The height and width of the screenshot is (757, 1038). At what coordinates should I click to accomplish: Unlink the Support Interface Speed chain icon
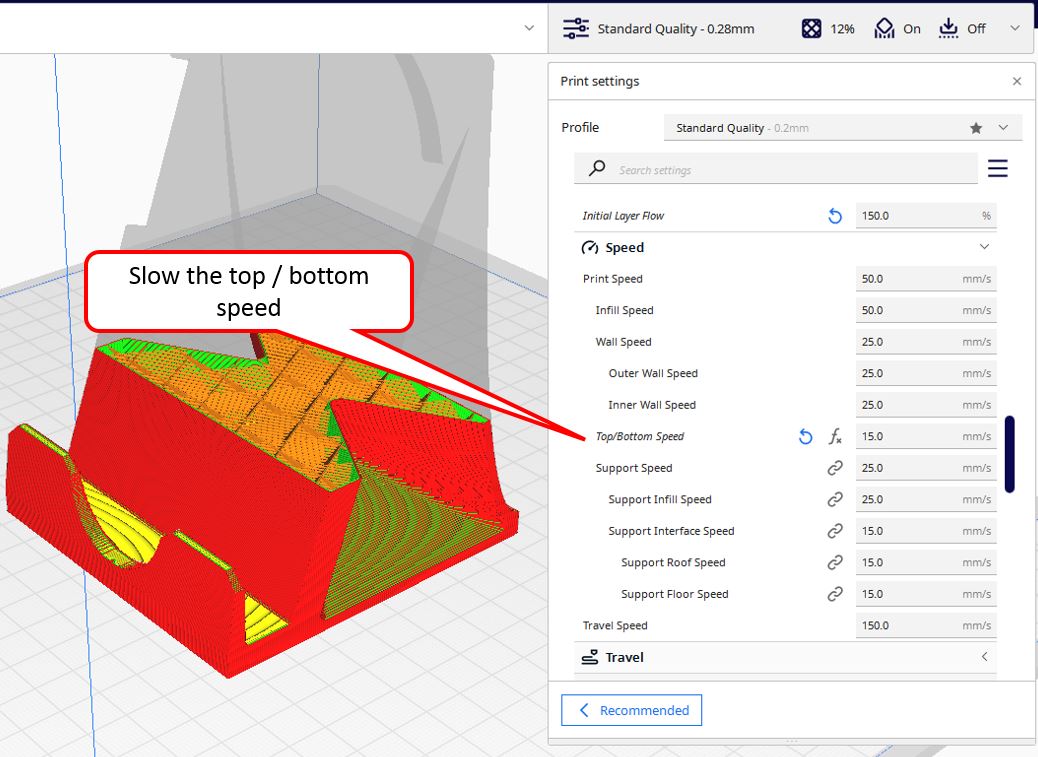point(835,530)
